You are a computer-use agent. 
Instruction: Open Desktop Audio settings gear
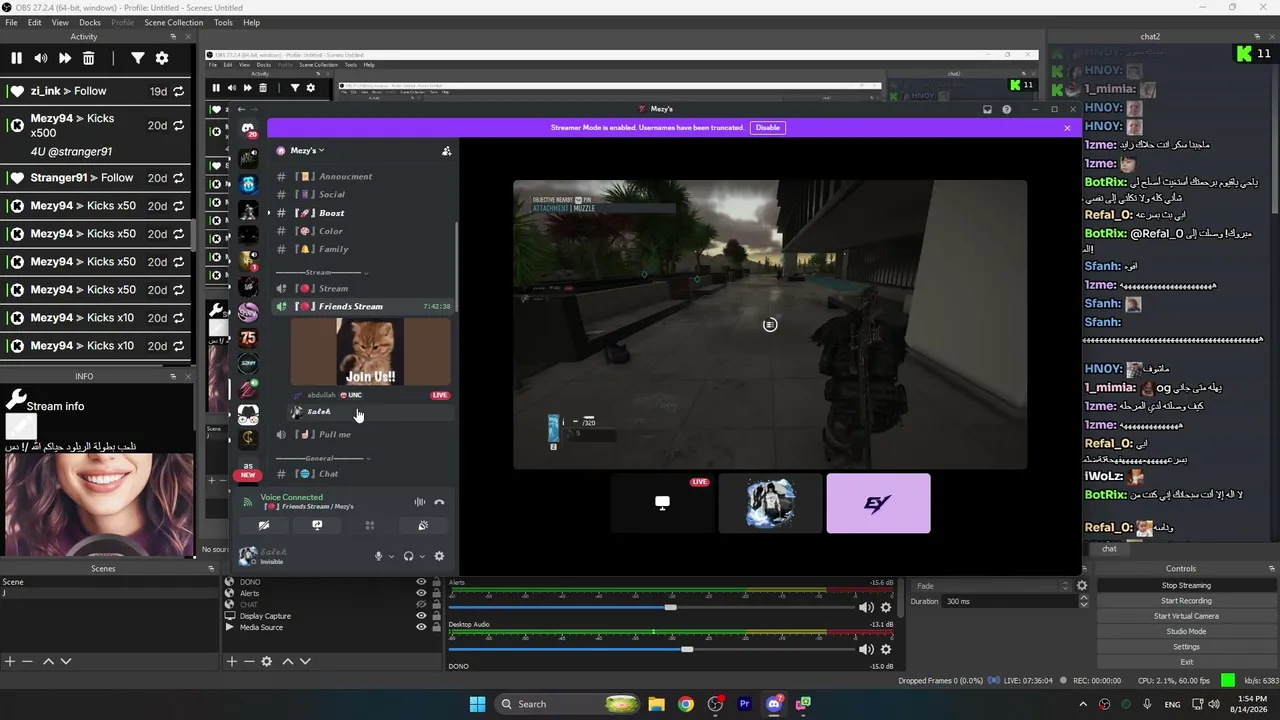886,649
